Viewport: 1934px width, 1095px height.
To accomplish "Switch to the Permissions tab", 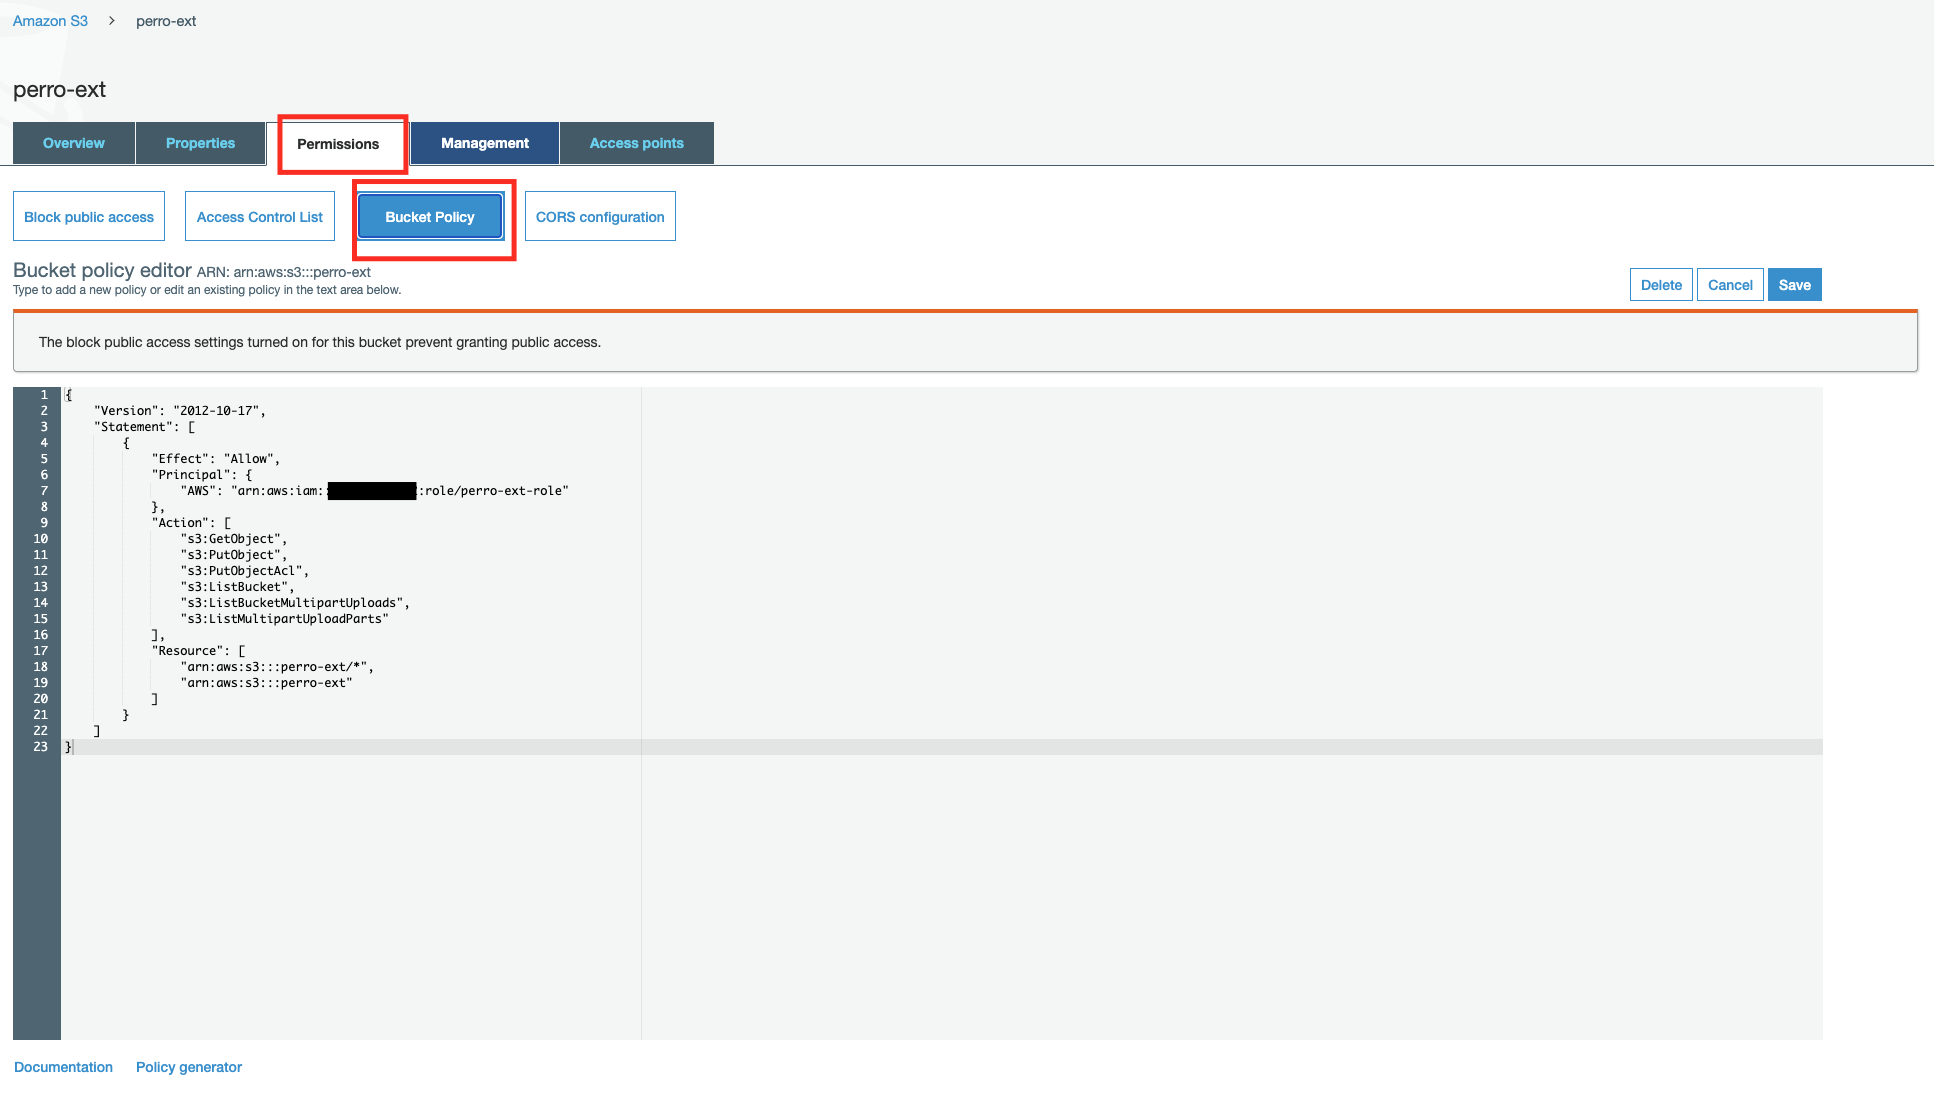I will (341, 144).
